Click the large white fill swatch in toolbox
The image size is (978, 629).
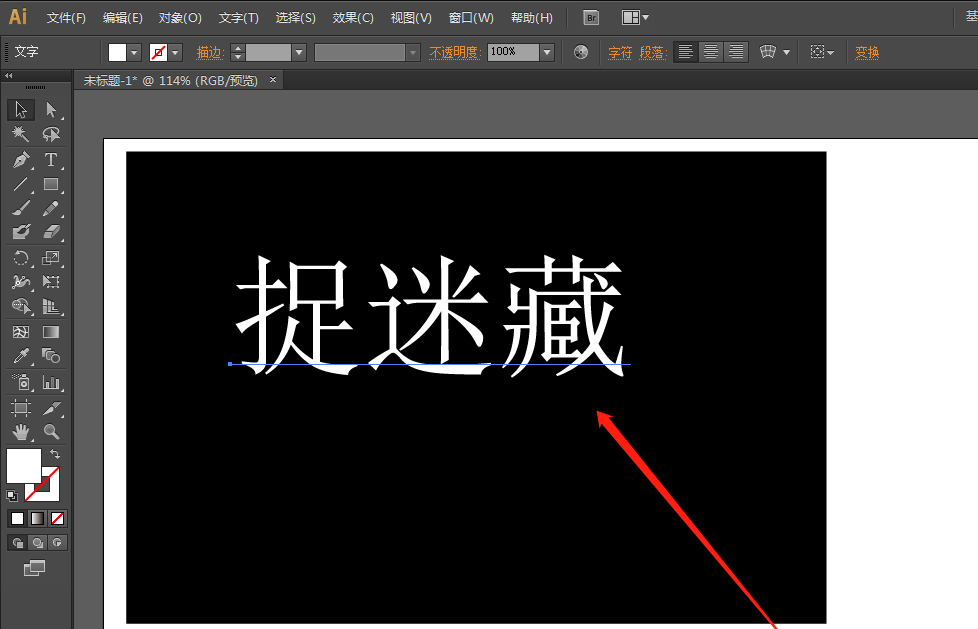23,465
